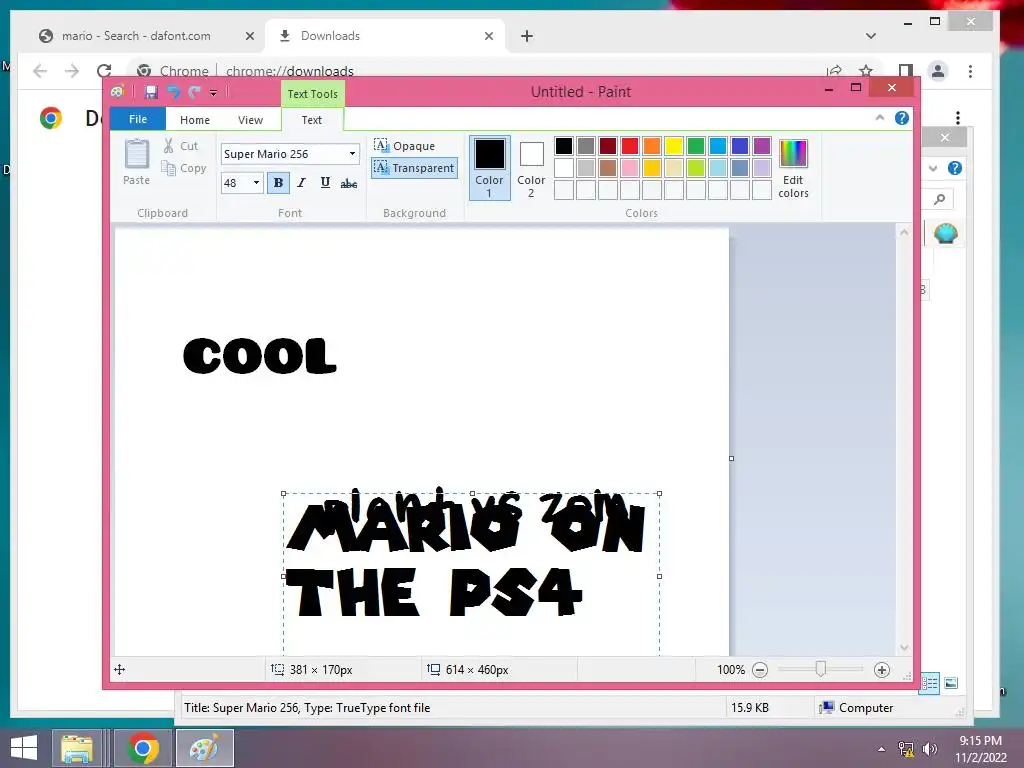Collapse the Paint ribbon with the chevron
Screen dimensions: 1024x768
880,118
